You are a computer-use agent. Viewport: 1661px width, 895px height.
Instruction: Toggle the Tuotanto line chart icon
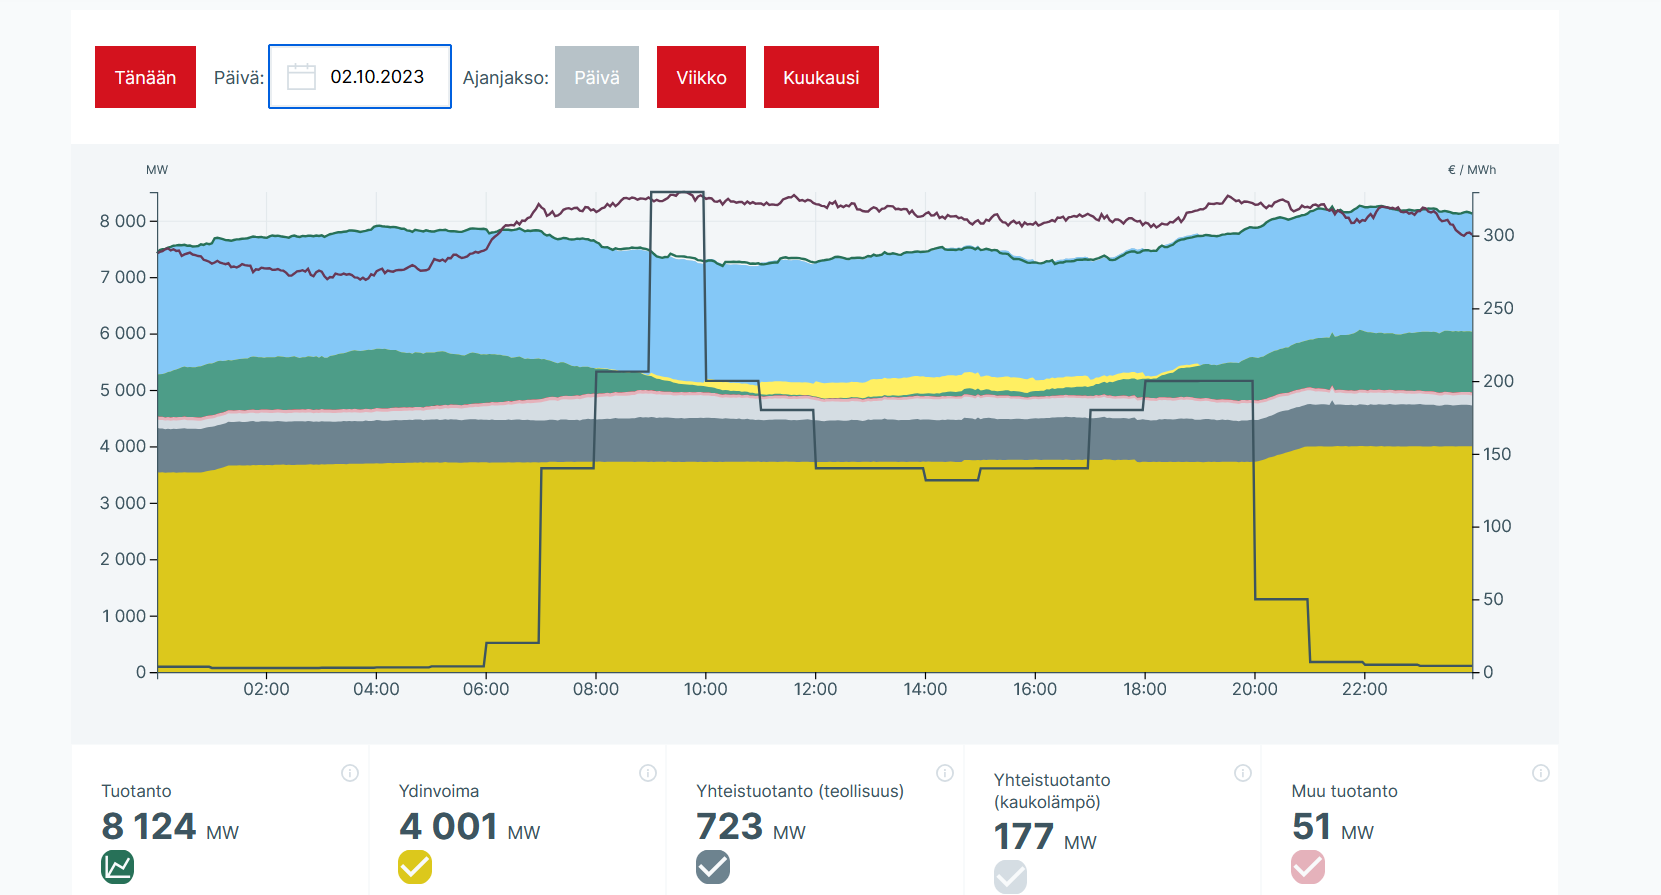[118, 866]
